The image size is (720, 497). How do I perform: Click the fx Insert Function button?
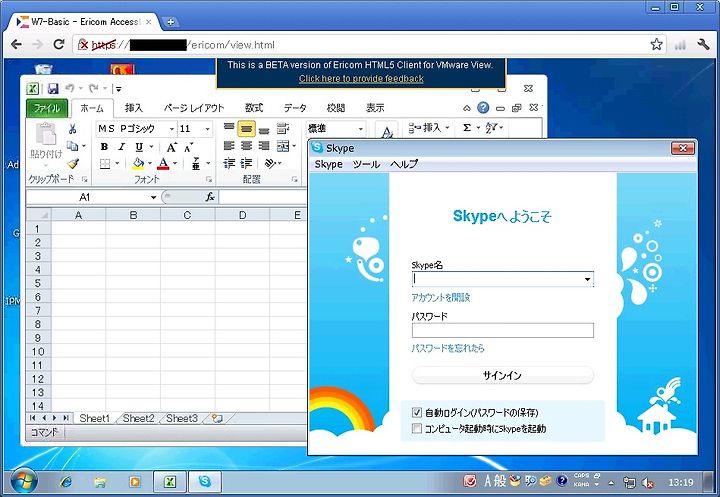[210, 197]
